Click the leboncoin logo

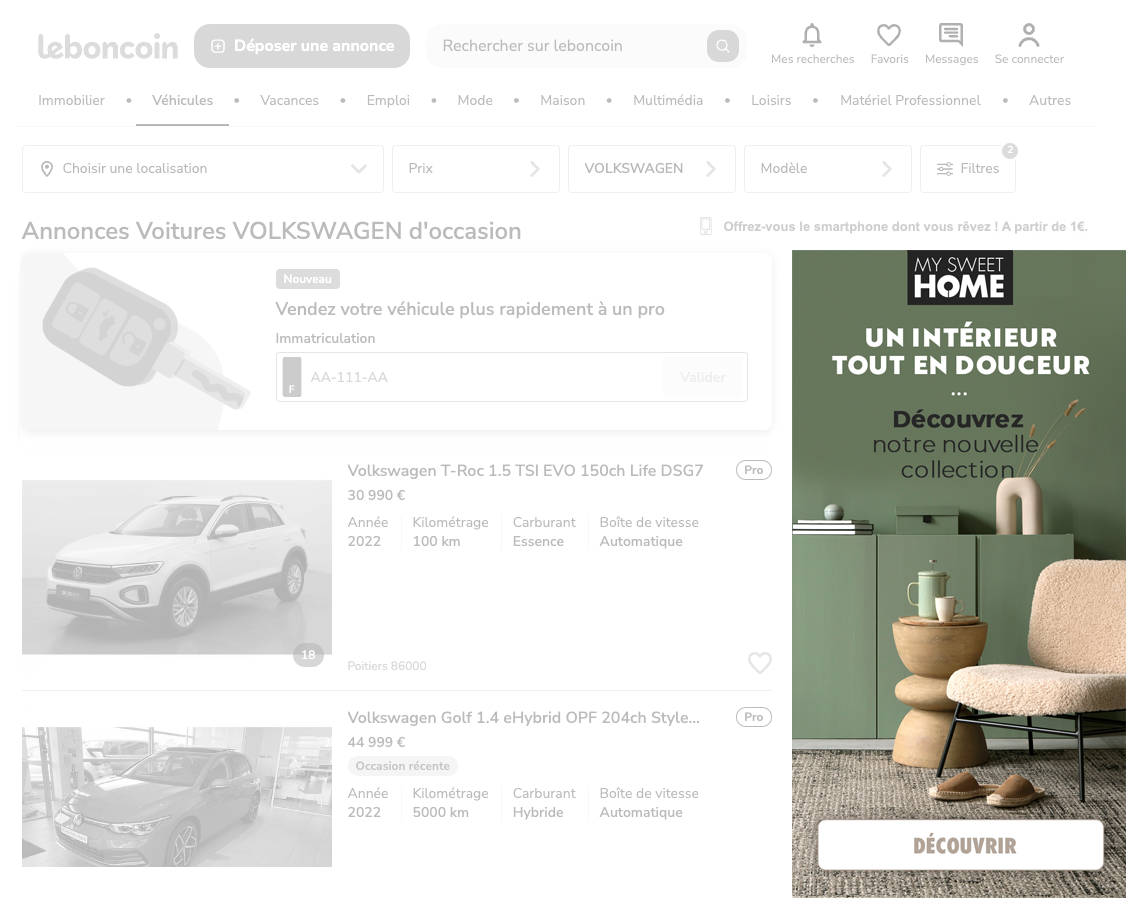(108, 47)
